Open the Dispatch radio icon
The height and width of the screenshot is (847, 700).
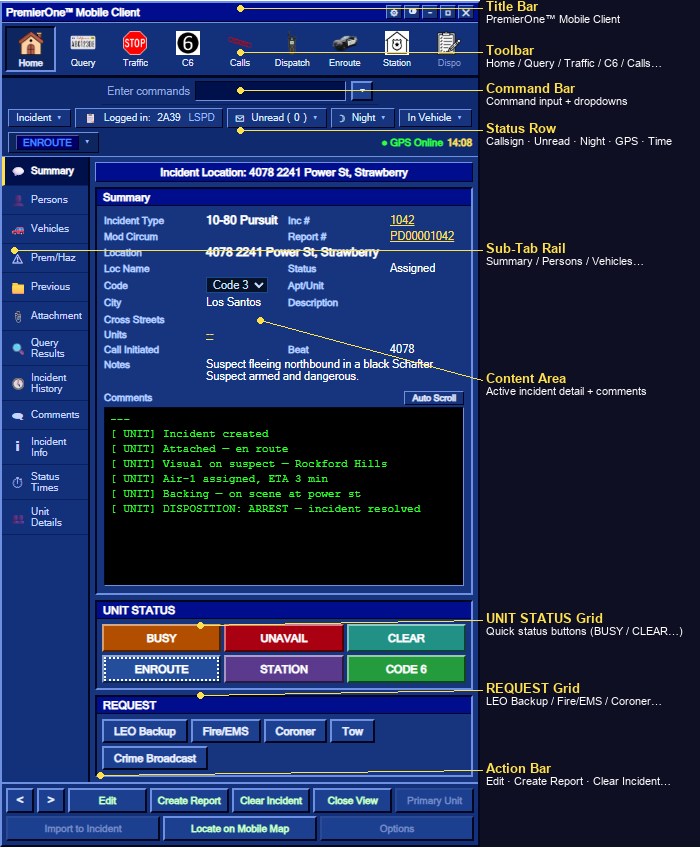(x=292, y=43)
